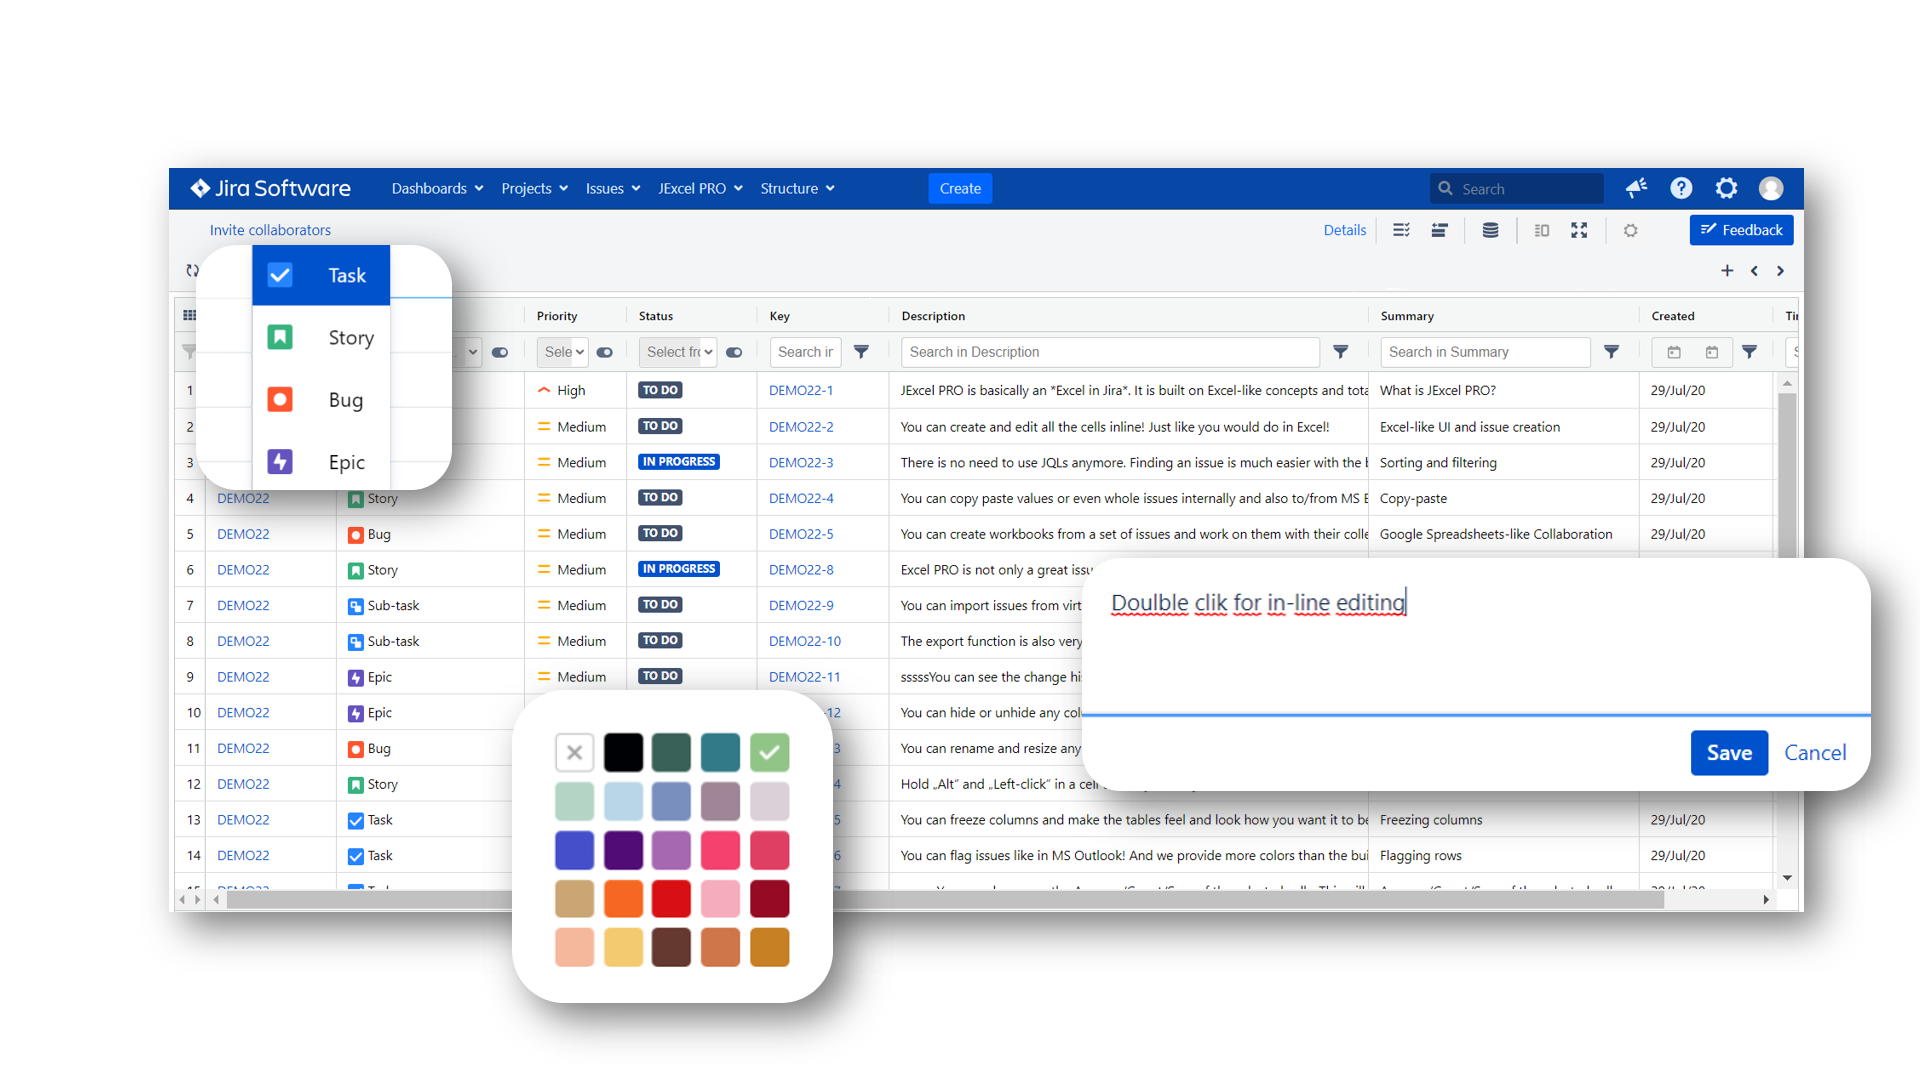Click the Search in Summary field
Screen dimensions: 1920x1080
tap(1485, 352)
